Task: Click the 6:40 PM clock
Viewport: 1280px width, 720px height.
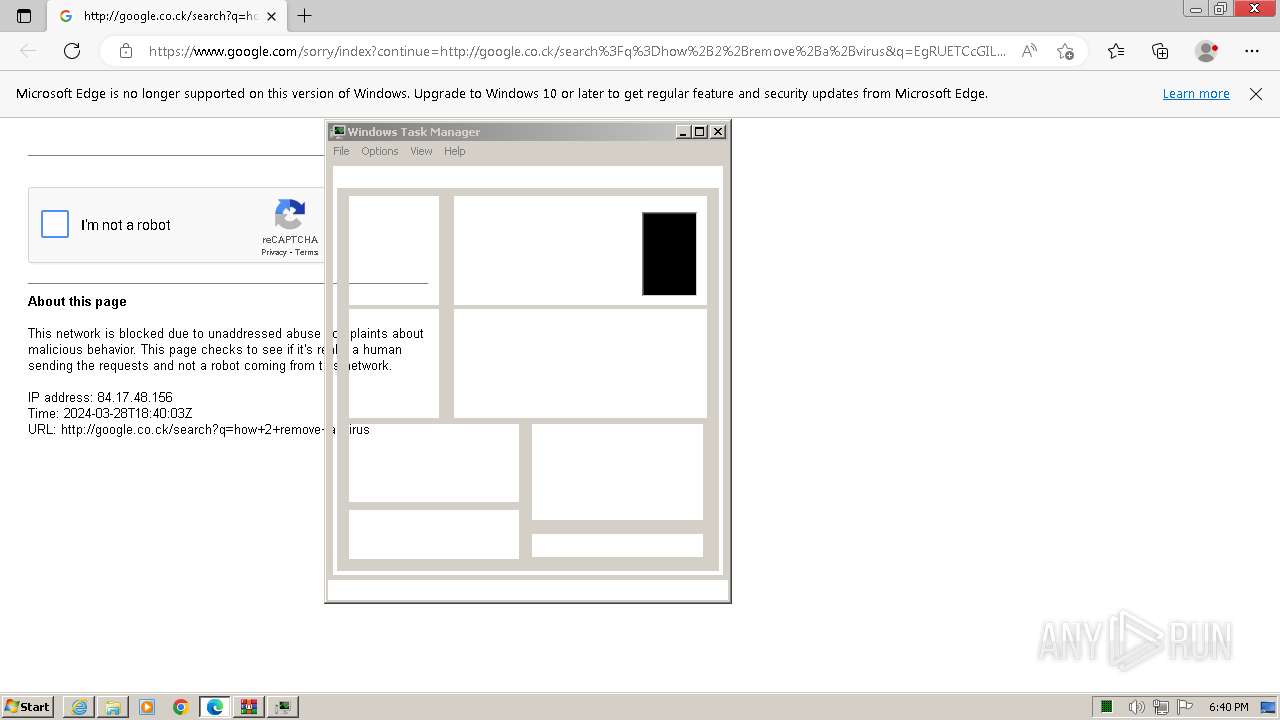Action: pos(1228,707)
